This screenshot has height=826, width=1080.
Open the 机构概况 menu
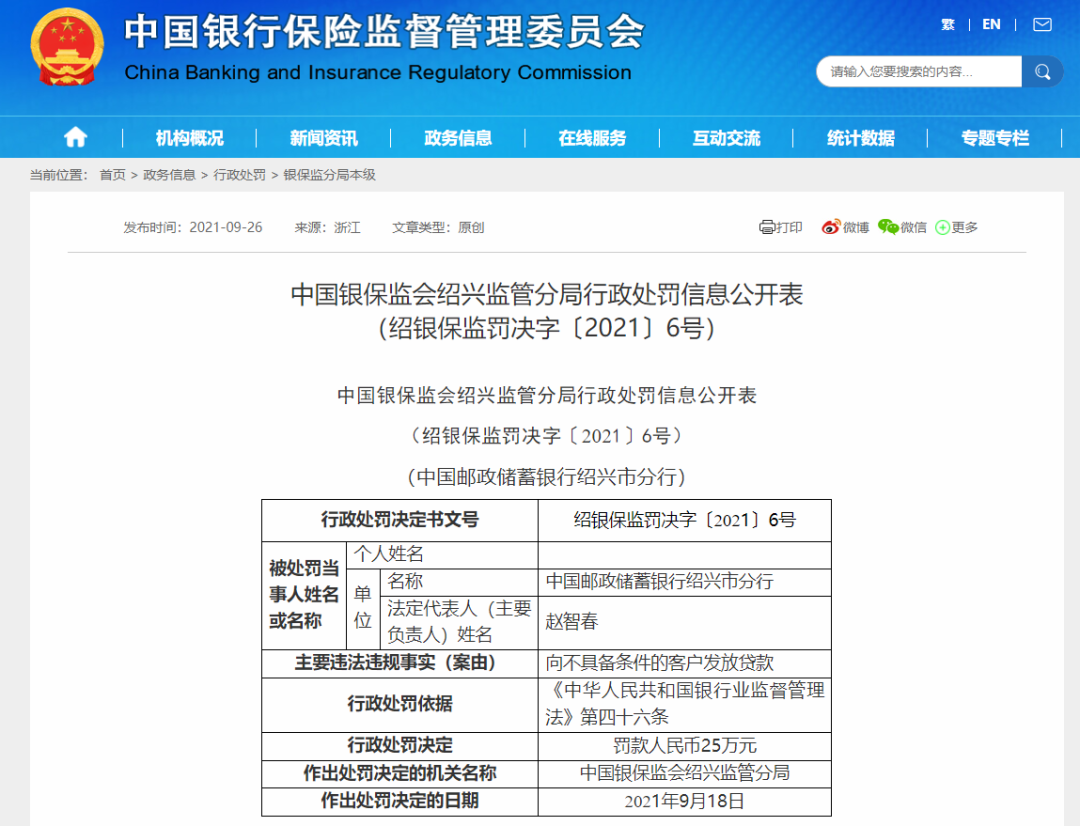coord(189,138)
